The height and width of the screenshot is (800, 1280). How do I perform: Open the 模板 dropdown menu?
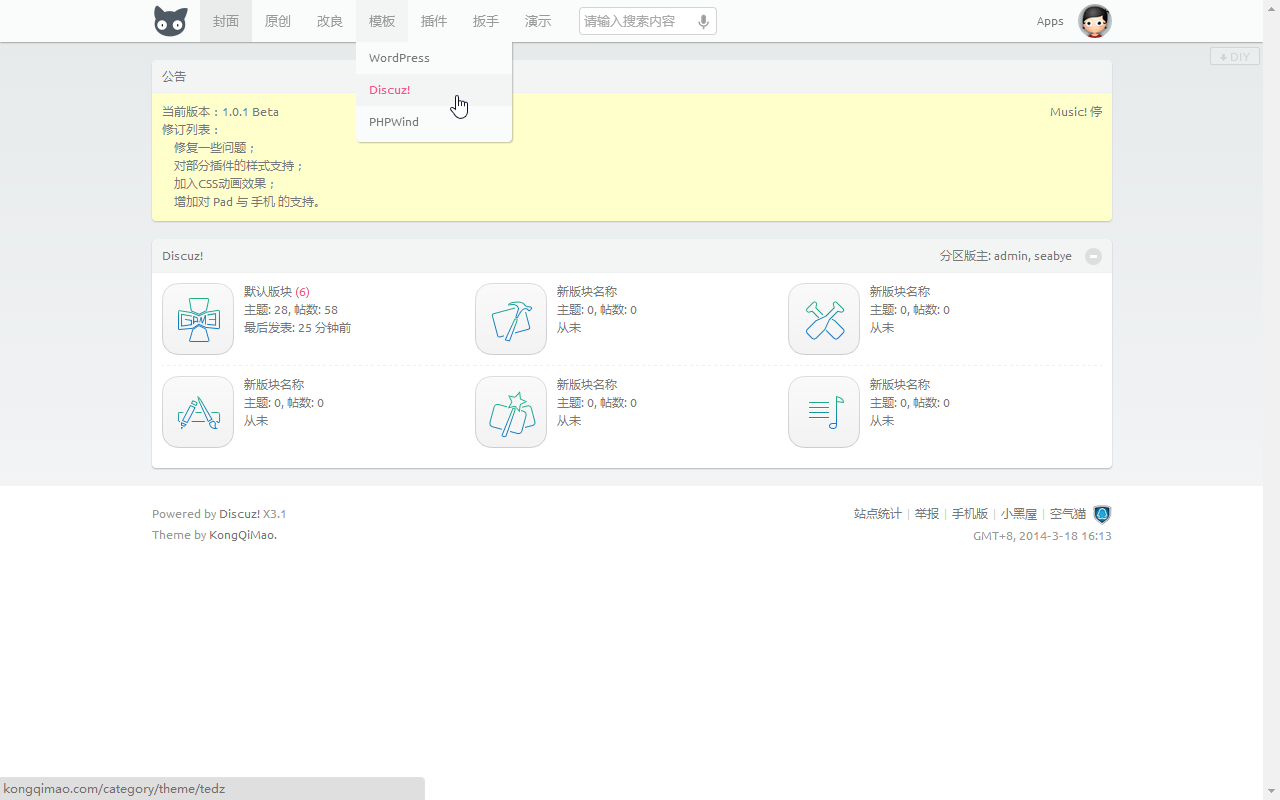pos(382,21)
